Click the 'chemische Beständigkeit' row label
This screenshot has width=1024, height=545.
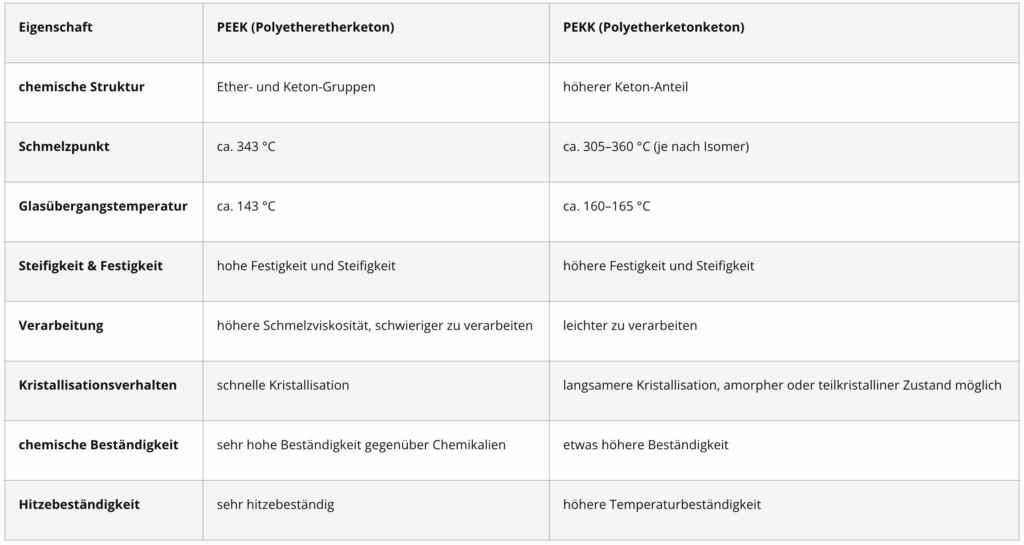click(99, 445)
